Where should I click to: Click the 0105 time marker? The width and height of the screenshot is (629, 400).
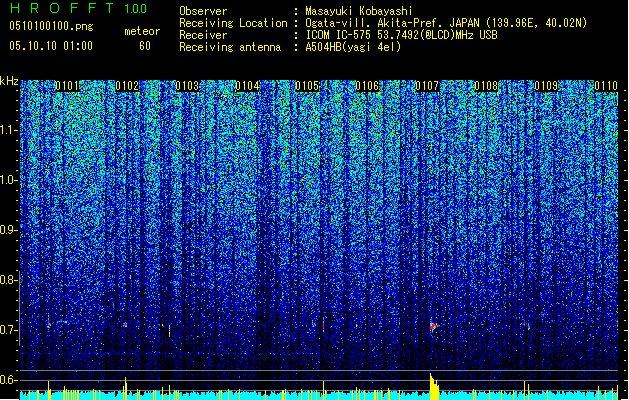pyautogui.click(x=307, y=86)
